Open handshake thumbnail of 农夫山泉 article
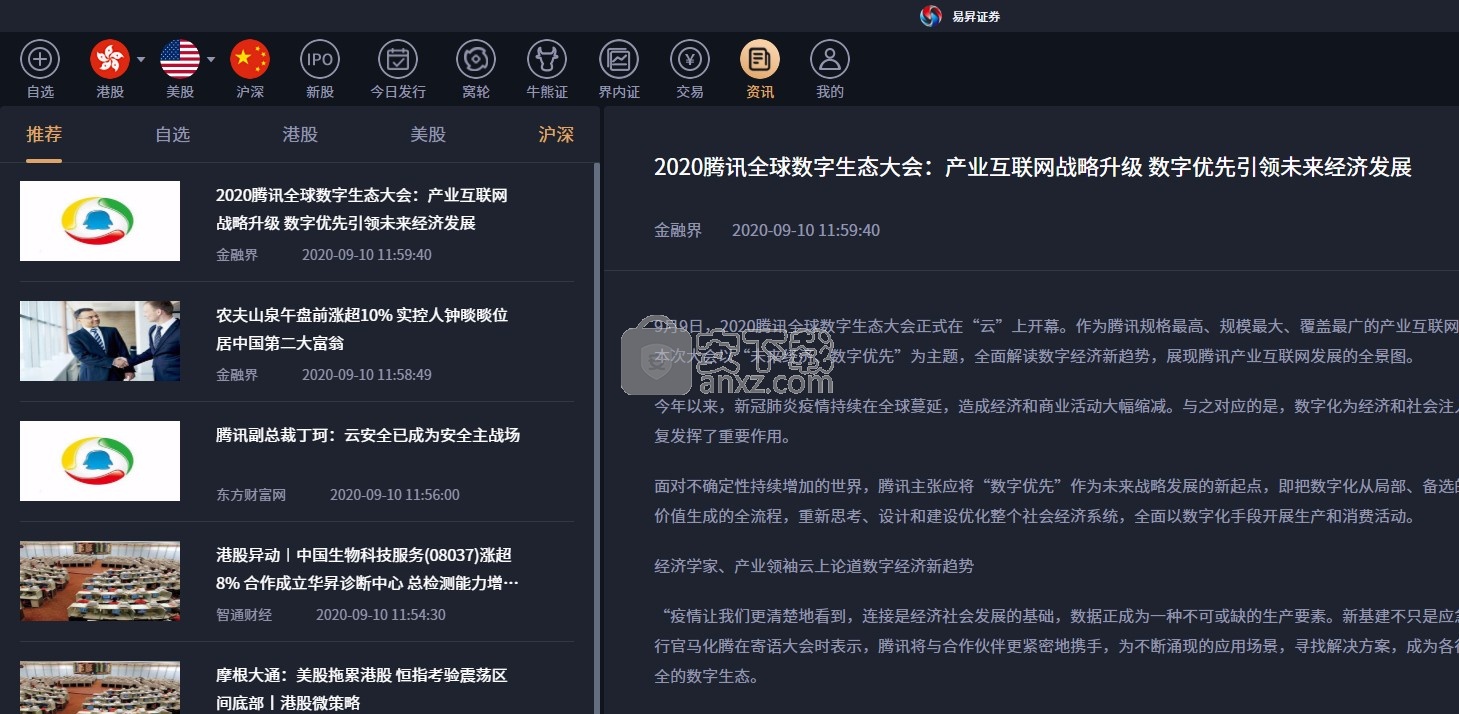The width and height of the screenshot is (1459, 714). click(x=100, y=341)
